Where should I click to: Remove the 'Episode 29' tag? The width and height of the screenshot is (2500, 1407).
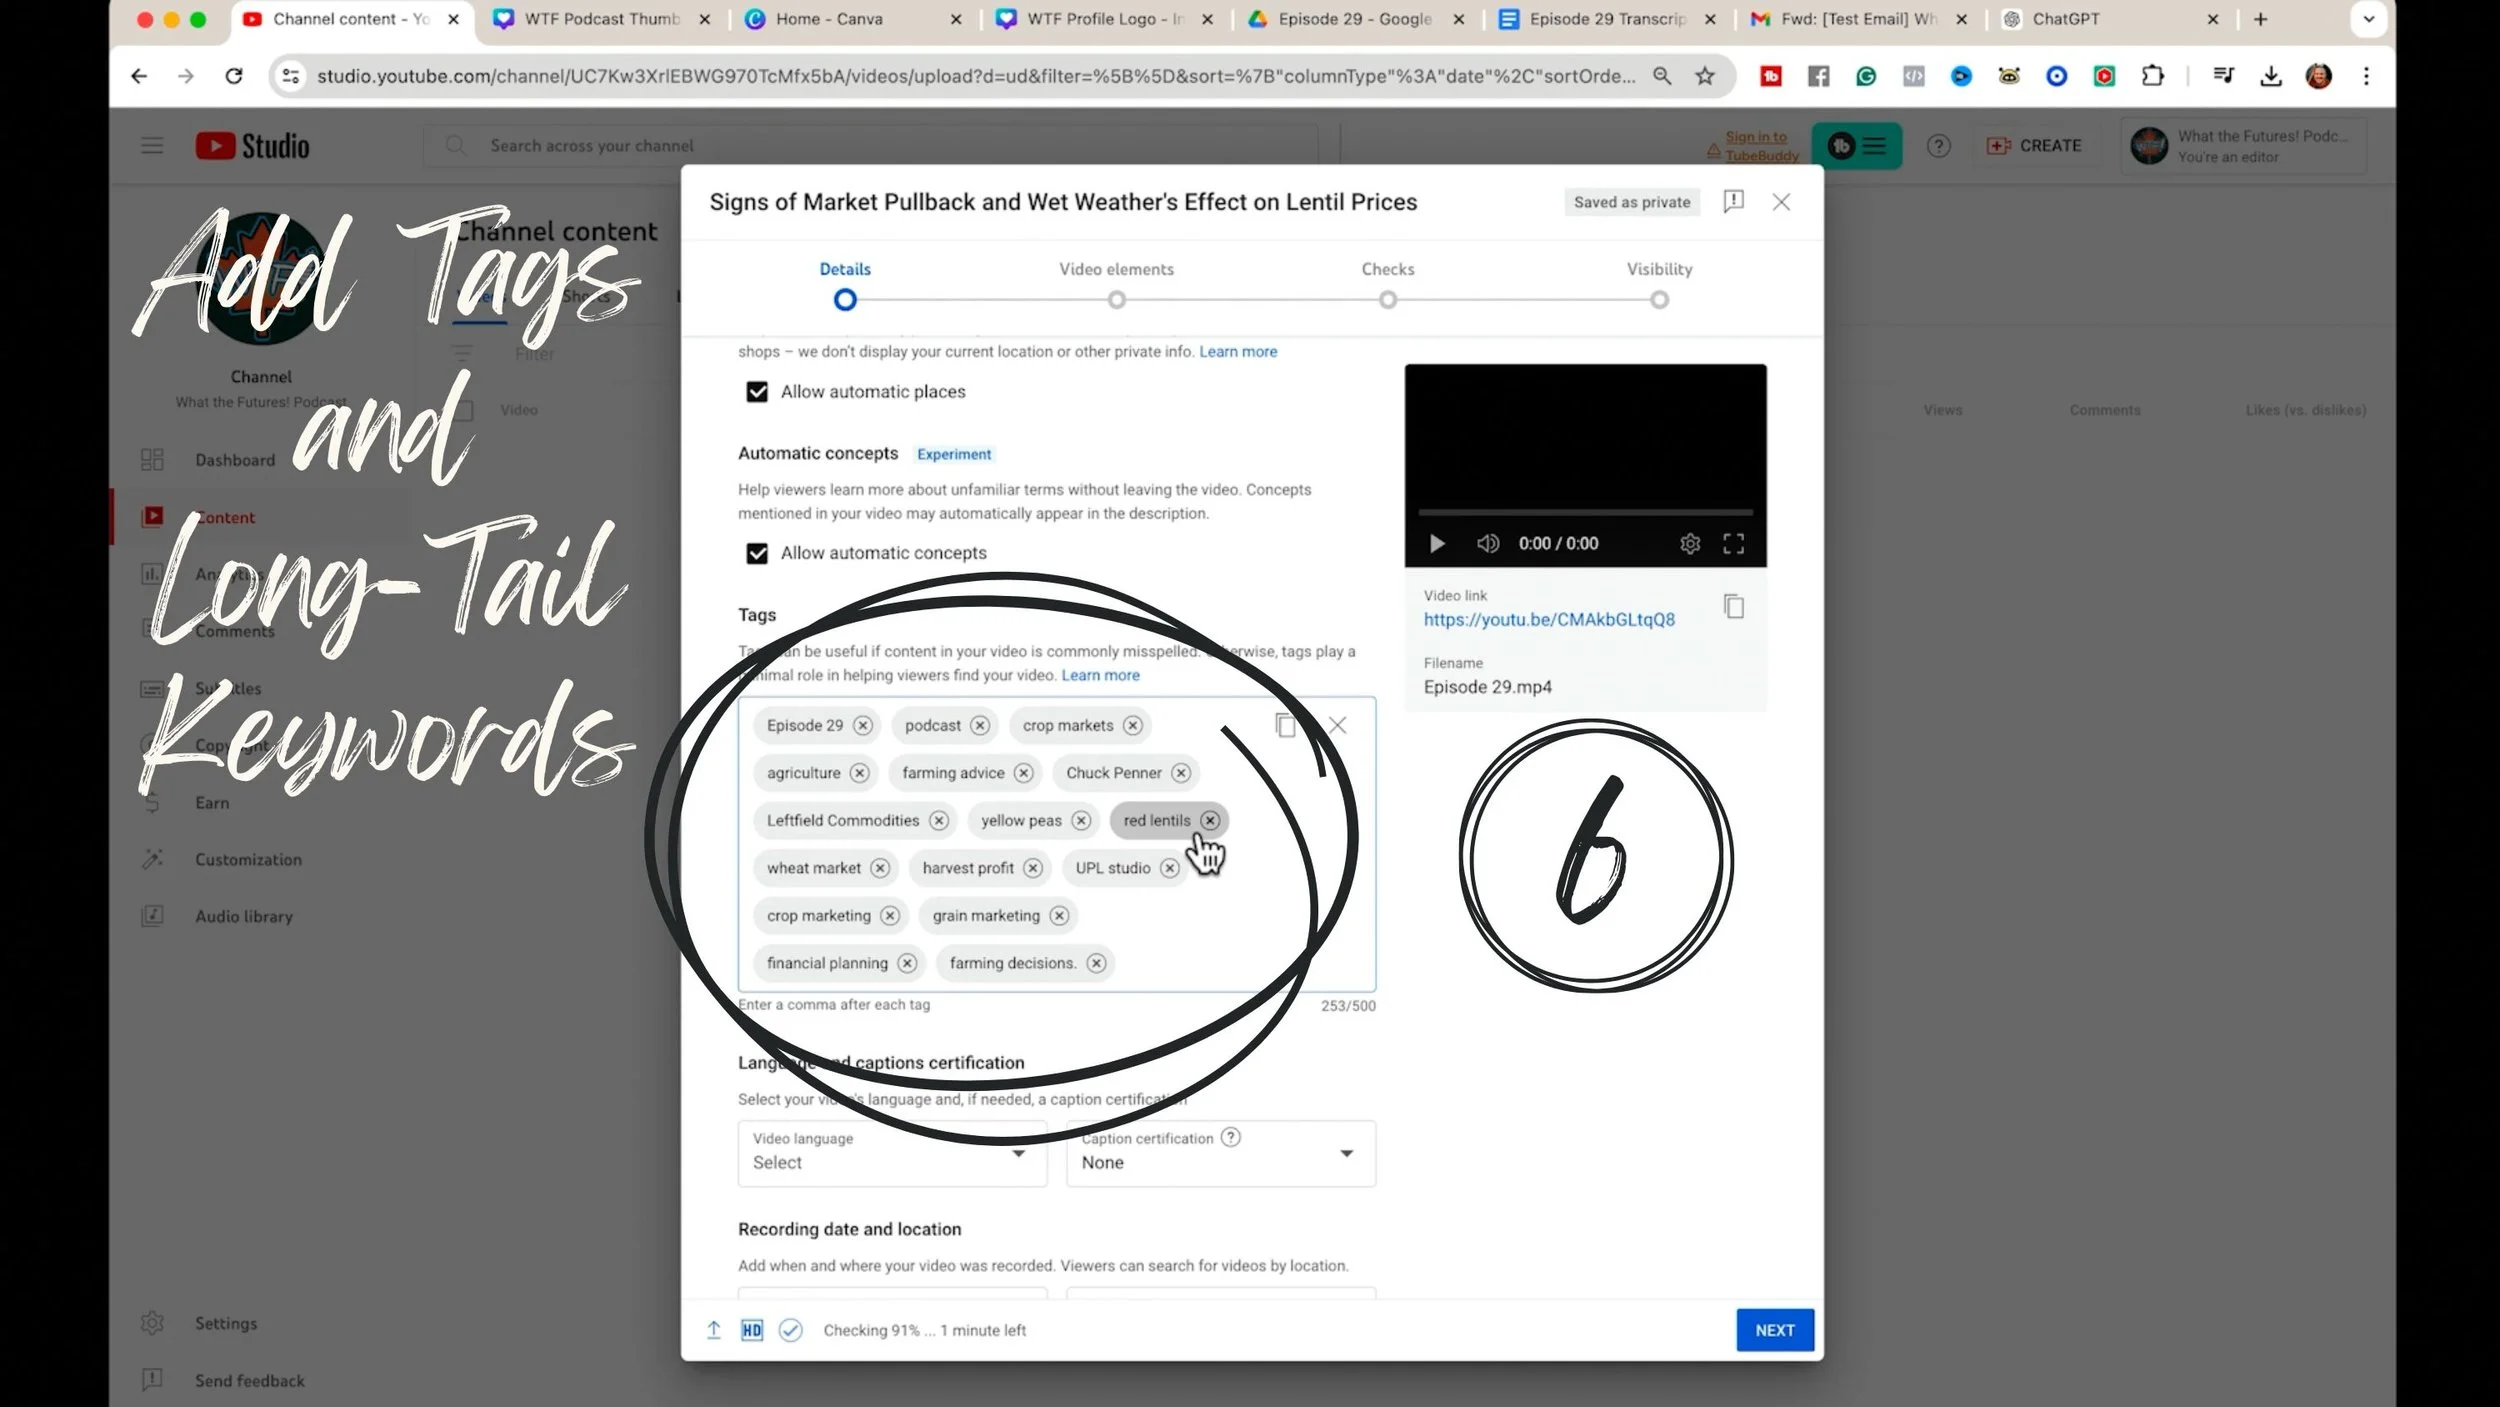(863, 725)
